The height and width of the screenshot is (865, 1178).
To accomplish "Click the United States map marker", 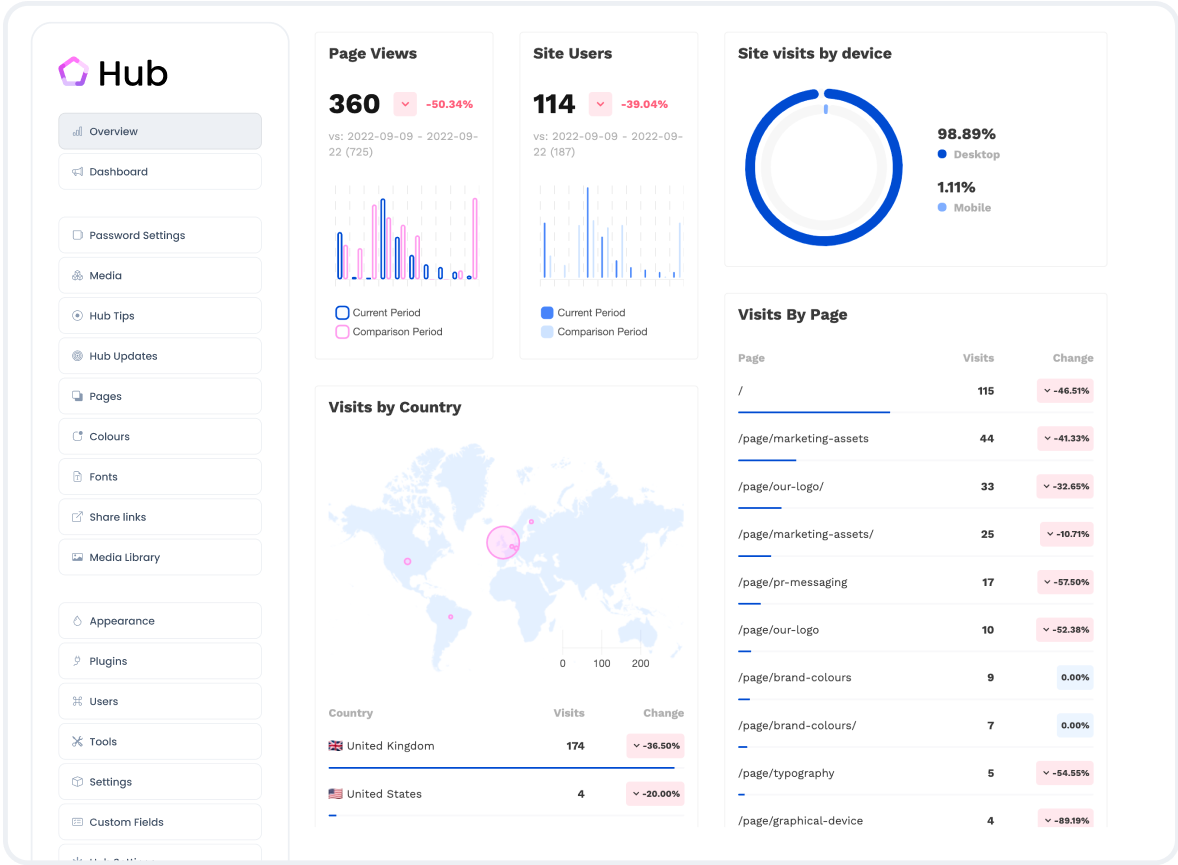I will [x=407, y=561].
